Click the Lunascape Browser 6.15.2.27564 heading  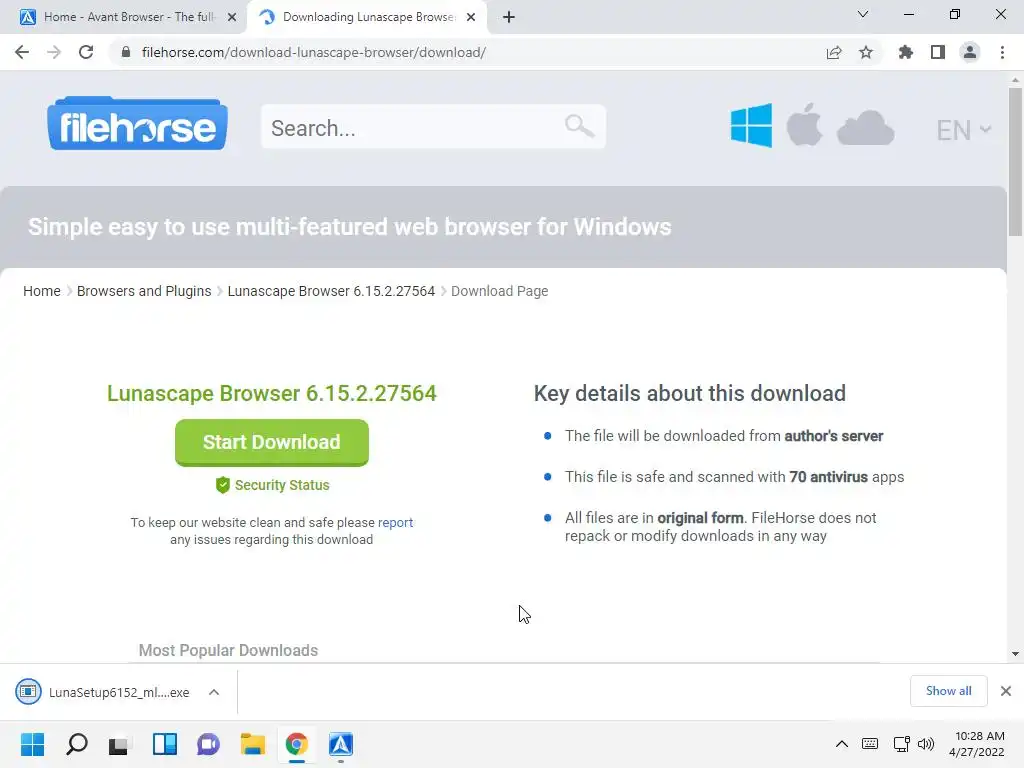(x=272, y=393)
